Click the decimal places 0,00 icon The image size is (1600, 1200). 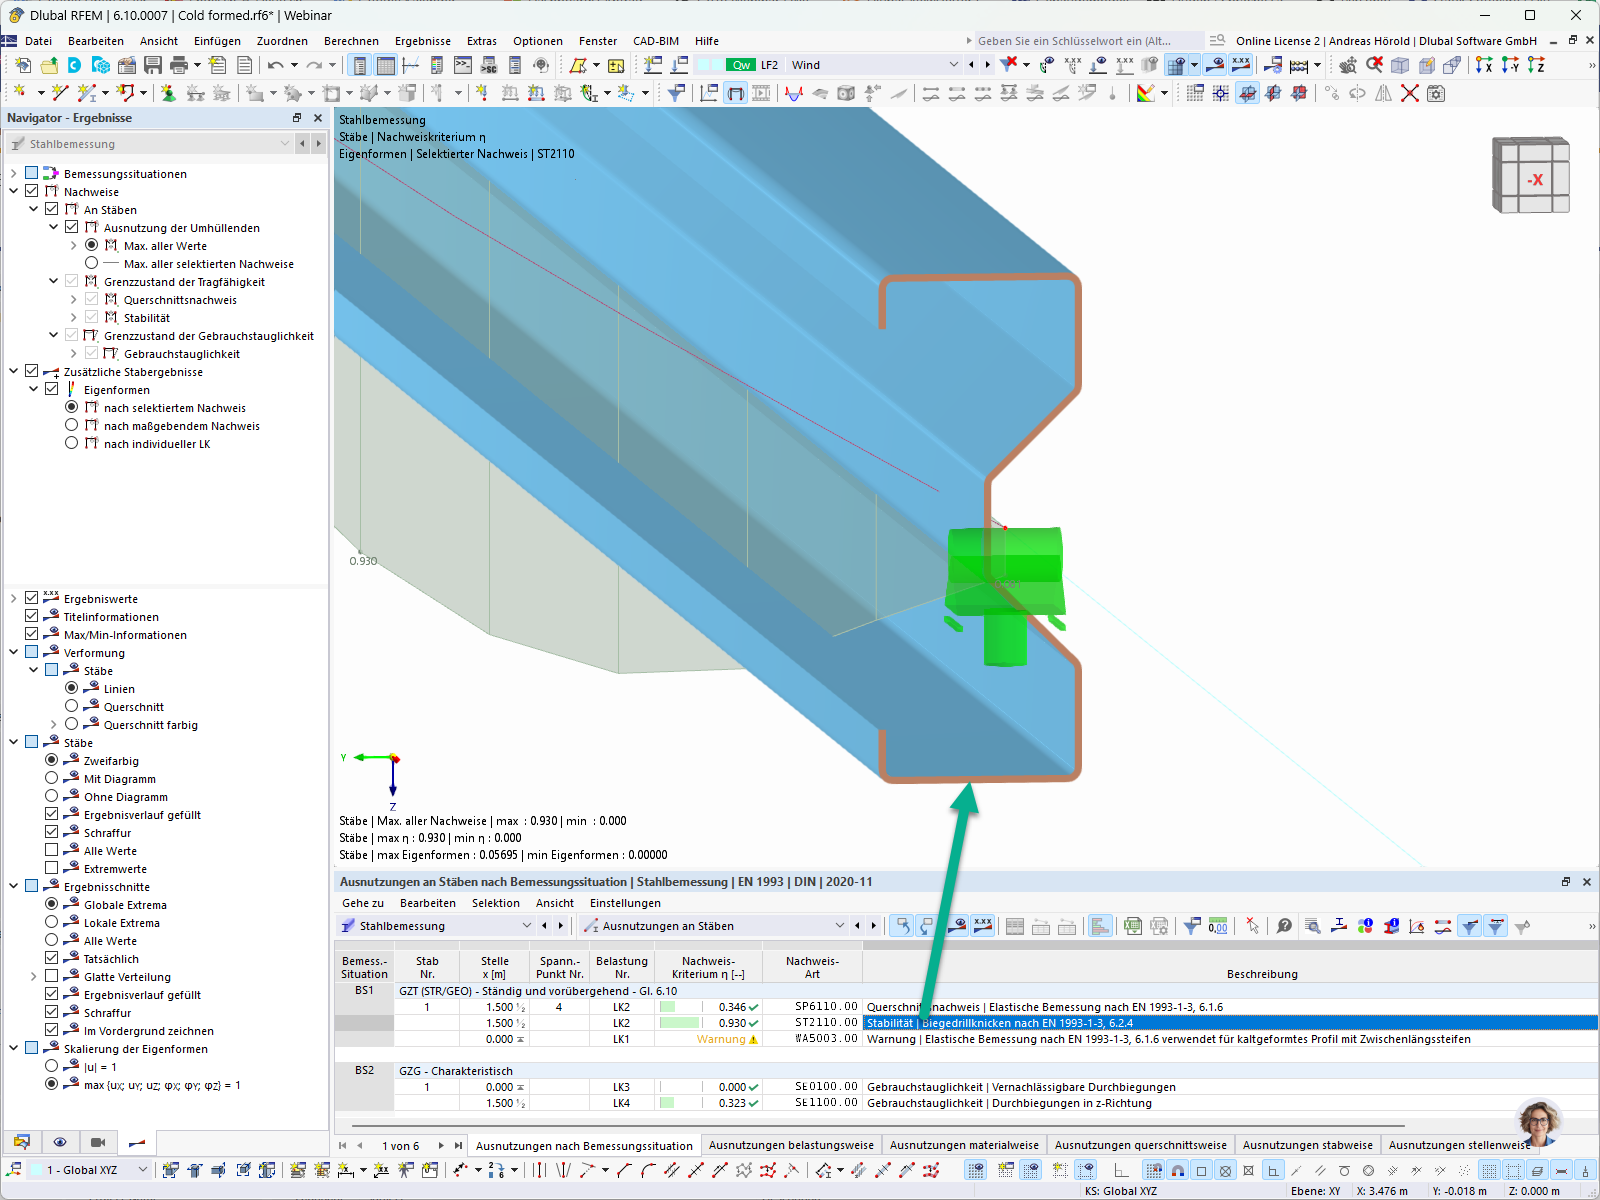coord(1218,926)
